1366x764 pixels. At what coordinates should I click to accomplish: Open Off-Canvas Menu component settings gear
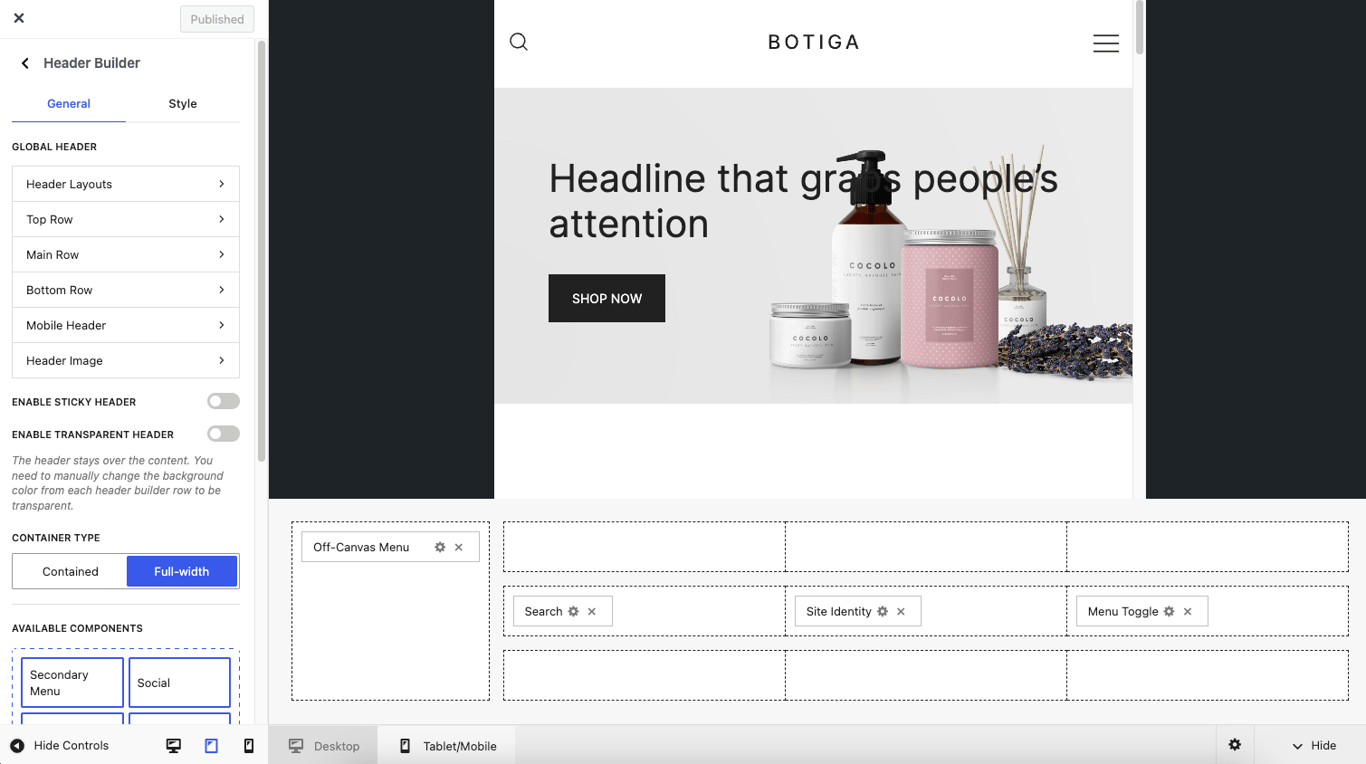click(440, 547)
